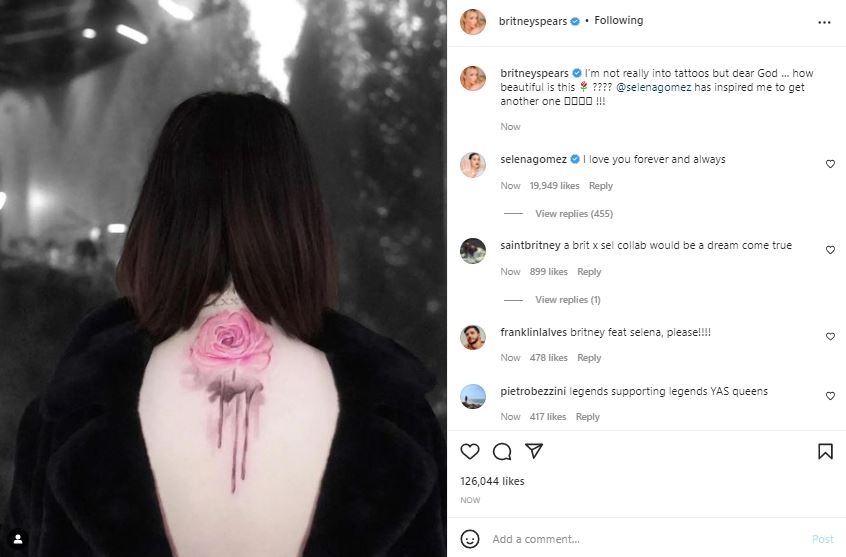Image resolution: width=846 pixels, height=557 pixels.
Task: Expand View replies (1)
Action: pyautogui.click(x=568, y=300)
